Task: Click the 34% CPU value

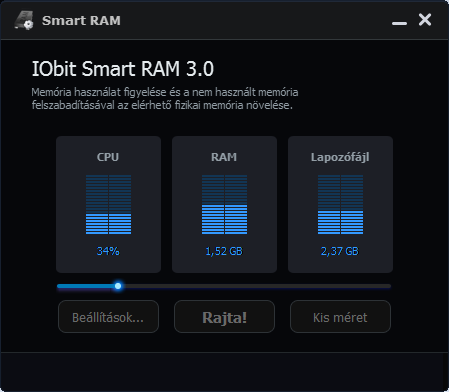Action: pos(108,251)
